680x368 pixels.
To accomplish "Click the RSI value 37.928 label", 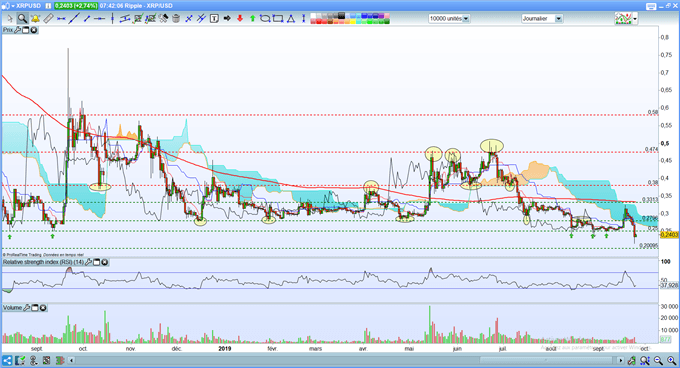I will click(669, 286).
